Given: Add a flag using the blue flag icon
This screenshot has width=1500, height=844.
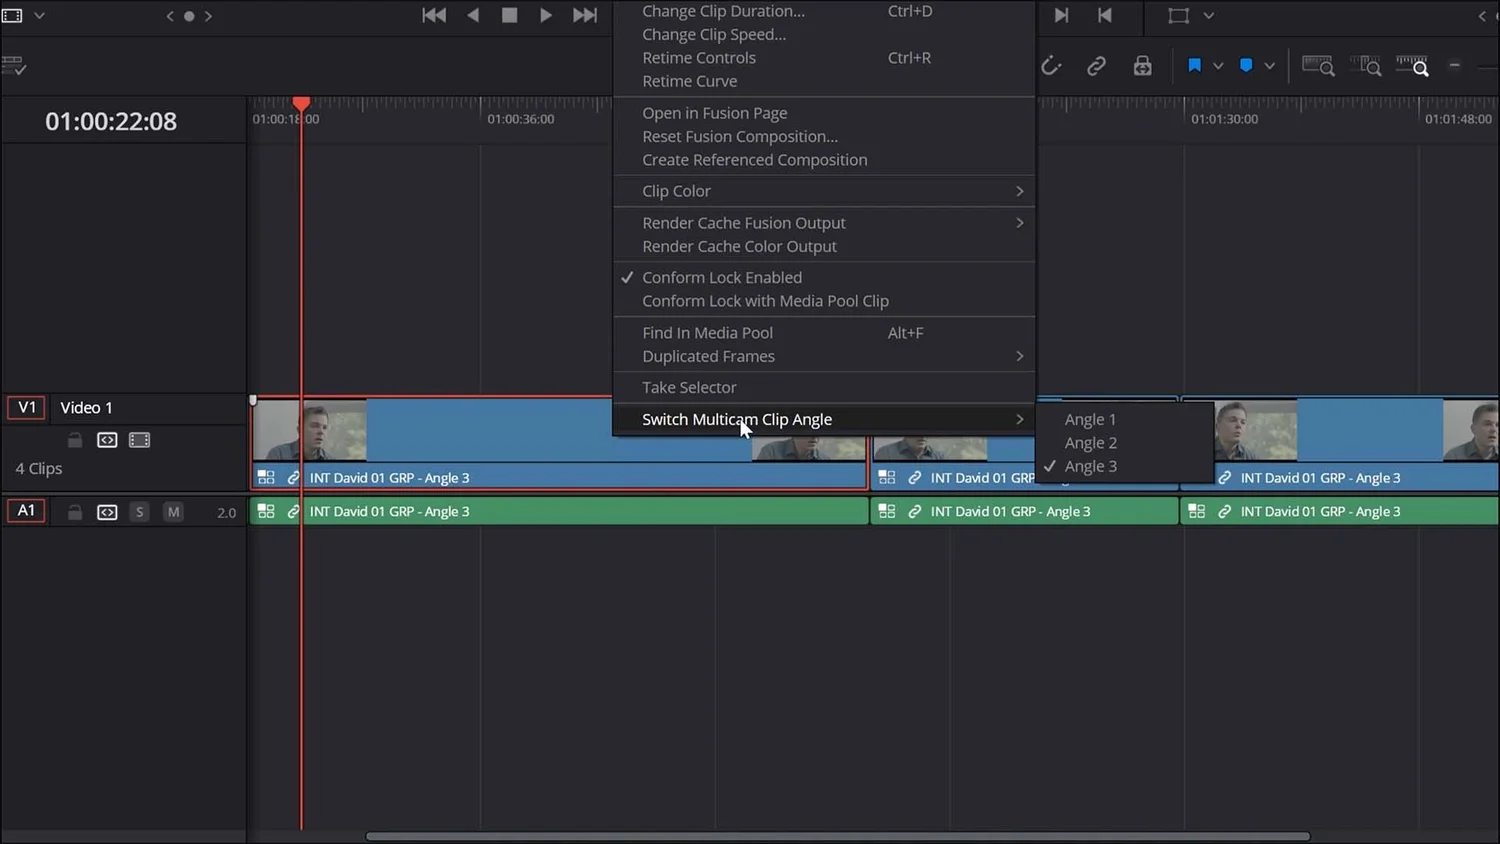Looking at the screenshot, I should [x=1194, y=65].
